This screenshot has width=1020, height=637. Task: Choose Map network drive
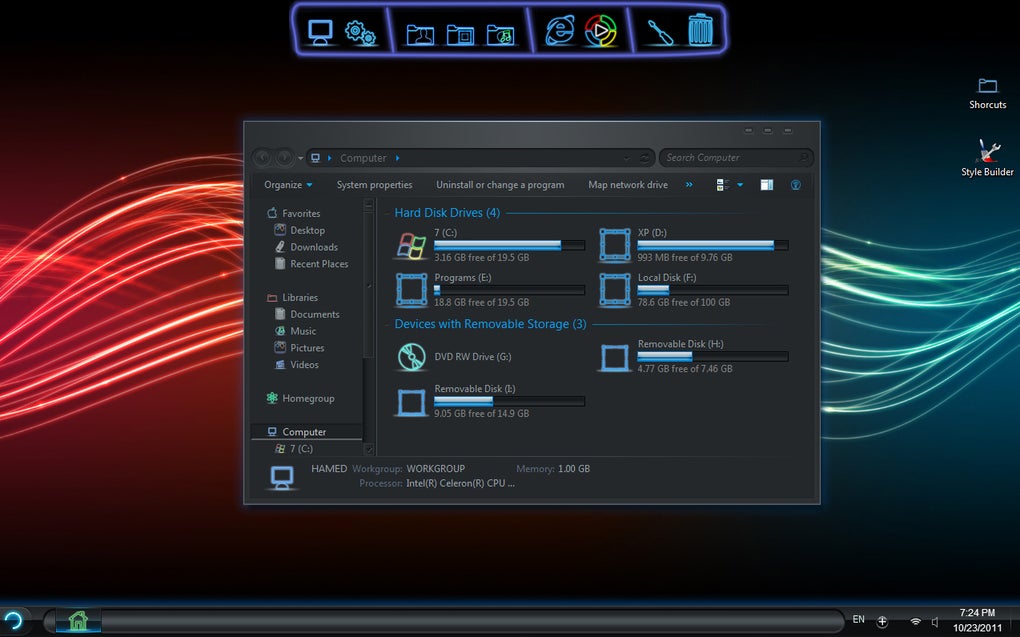point(628,185)
